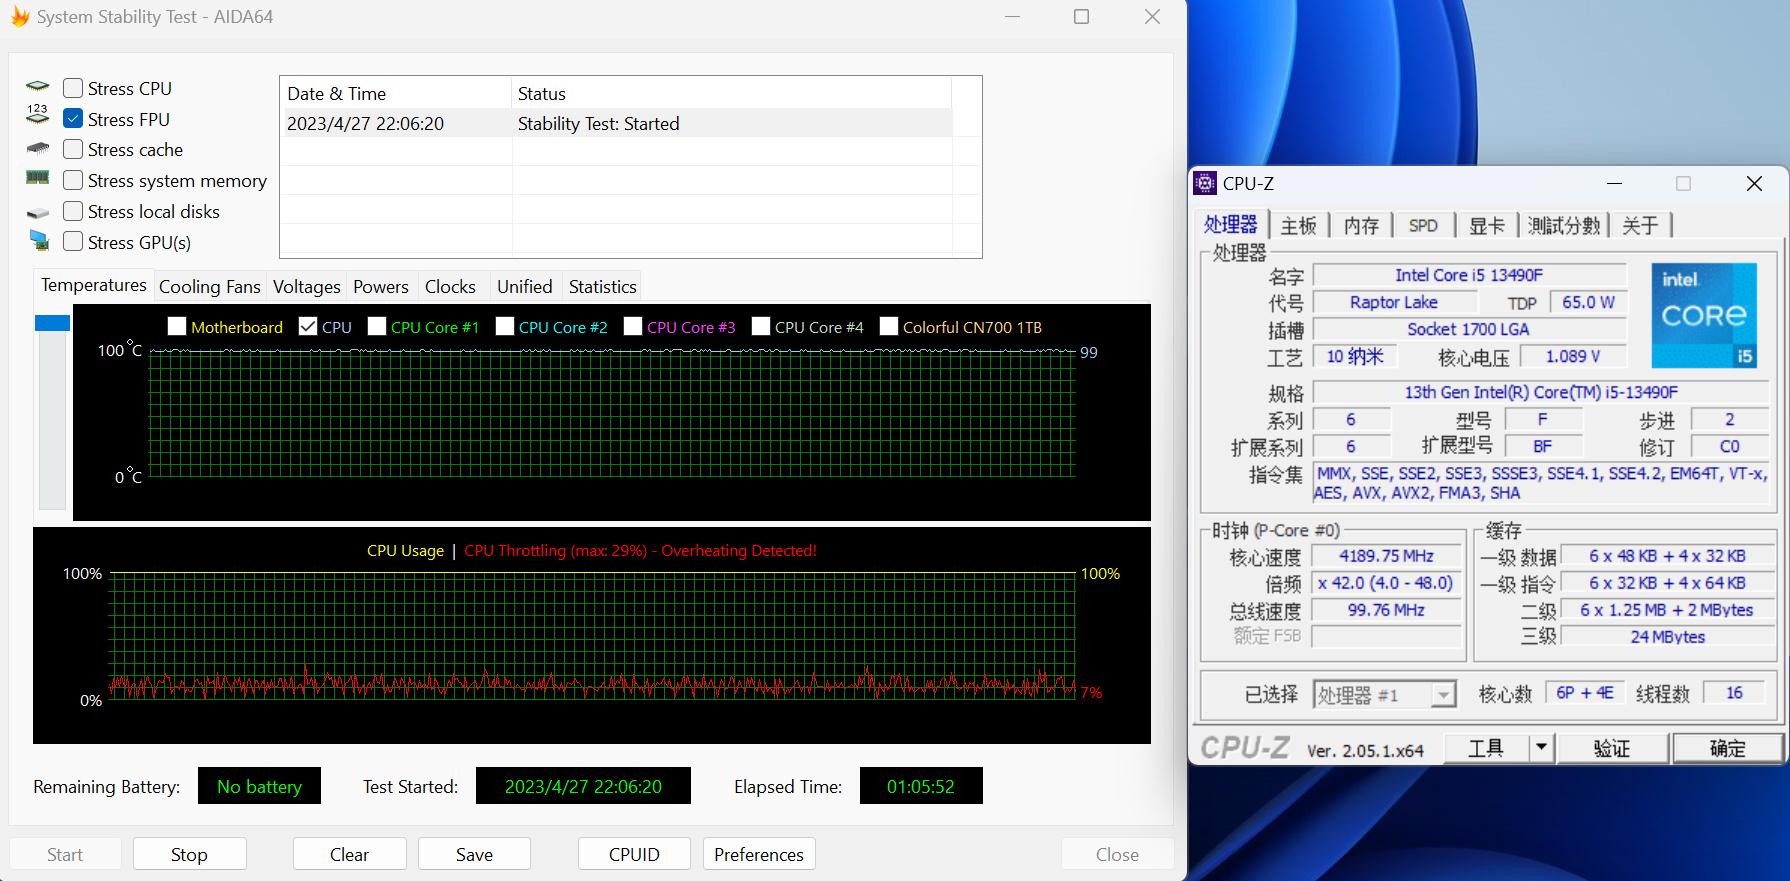Click the Elapsed Time 01:05:52 field
The width and height of the screenshot is (1790, 881).
coord(921,786)
